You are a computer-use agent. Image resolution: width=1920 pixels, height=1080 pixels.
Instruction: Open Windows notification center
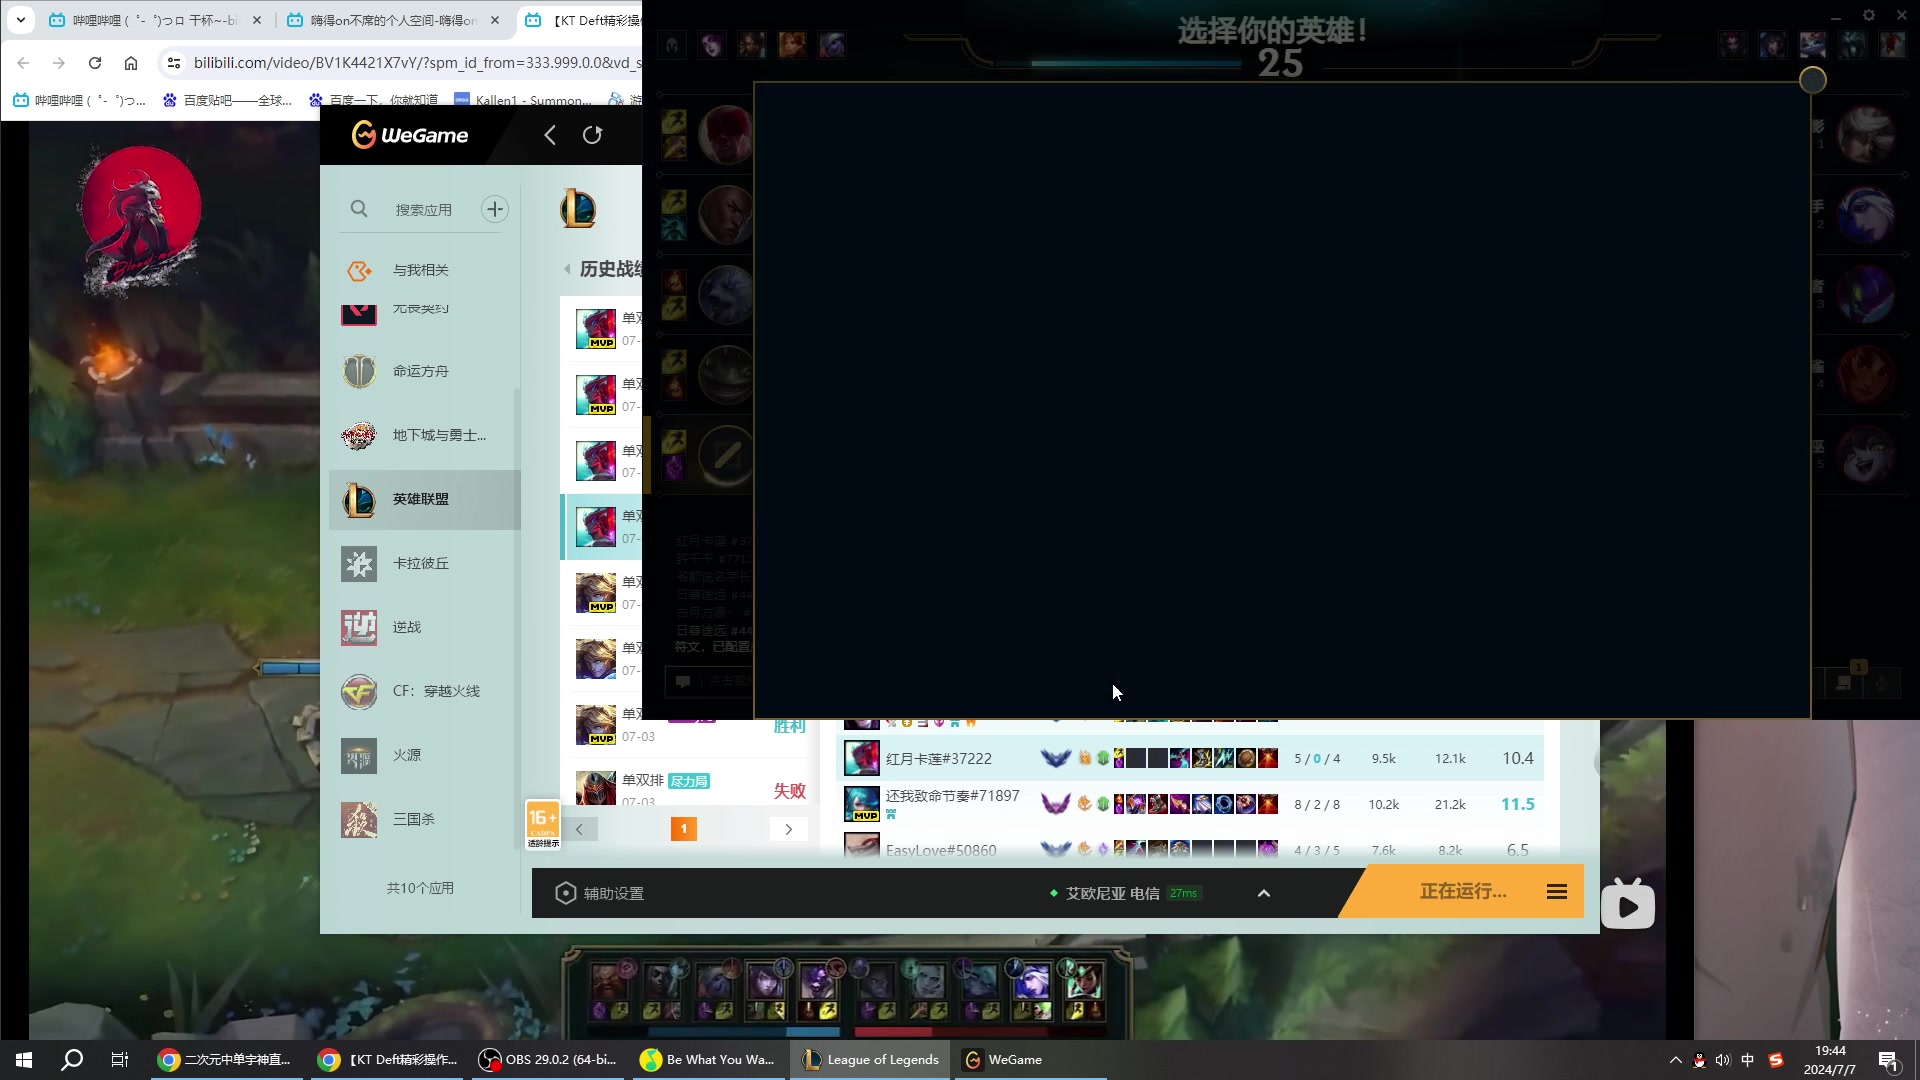click(1888, 1060)
